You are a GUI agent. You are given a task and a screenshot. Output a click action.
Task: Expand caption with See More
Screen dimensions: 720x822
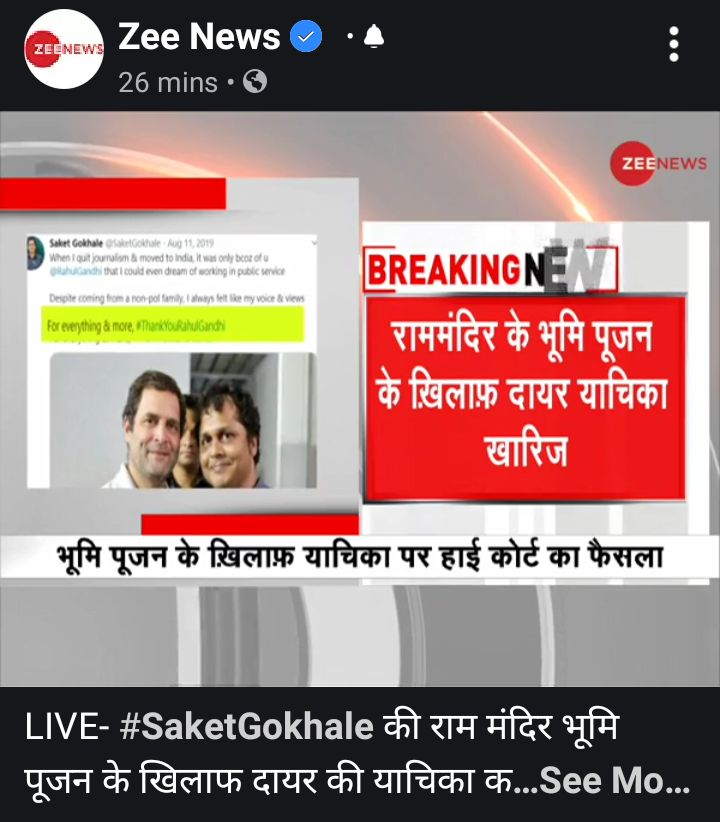click(615, 780)
